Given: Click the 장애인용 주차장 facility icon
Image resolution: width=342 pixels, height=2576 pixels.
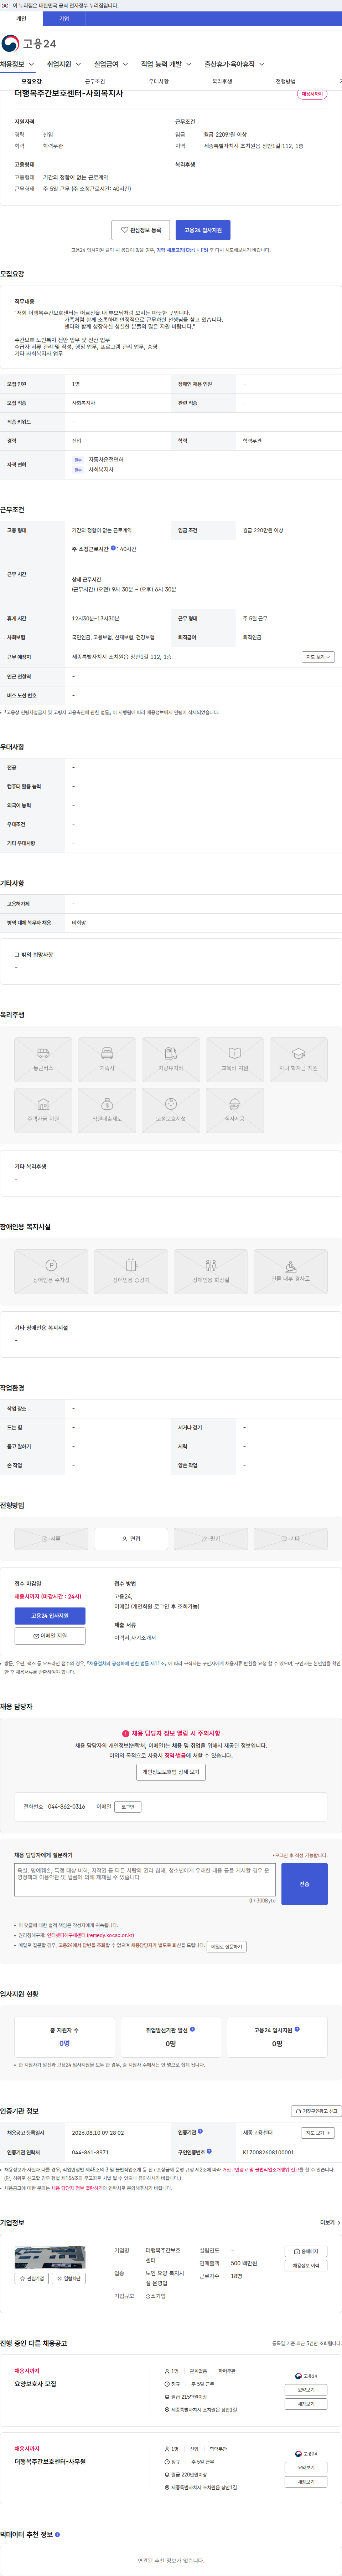Looking at the screenshot, I should (51, 1272).
